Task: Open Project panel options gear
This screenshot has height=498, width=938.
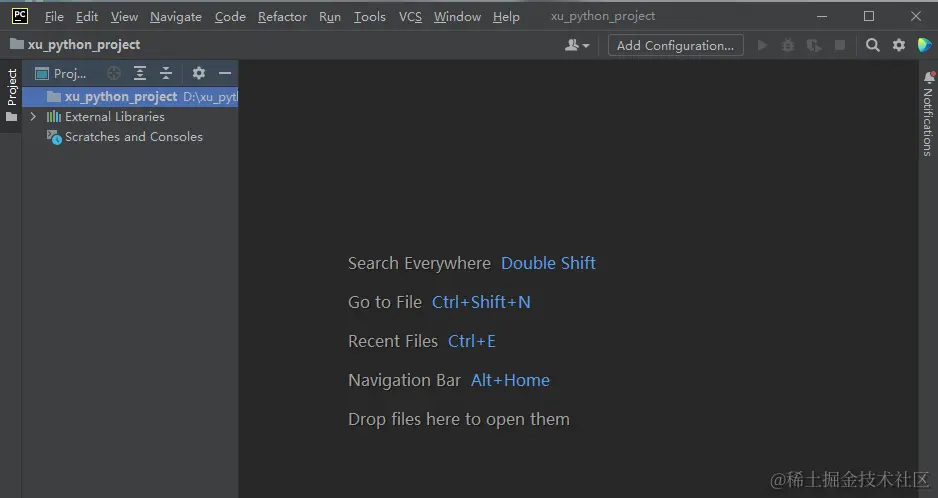Action: click(x=199, y=73)
